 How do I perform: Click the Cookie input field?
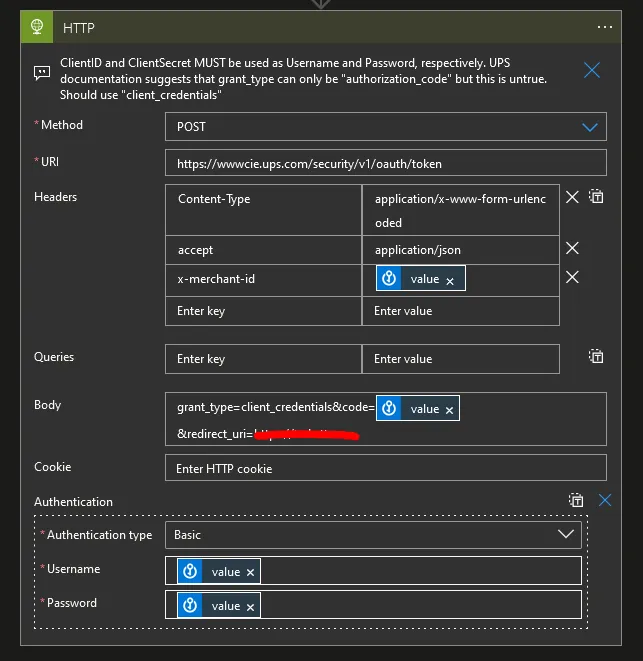click(x=386, y=468)
